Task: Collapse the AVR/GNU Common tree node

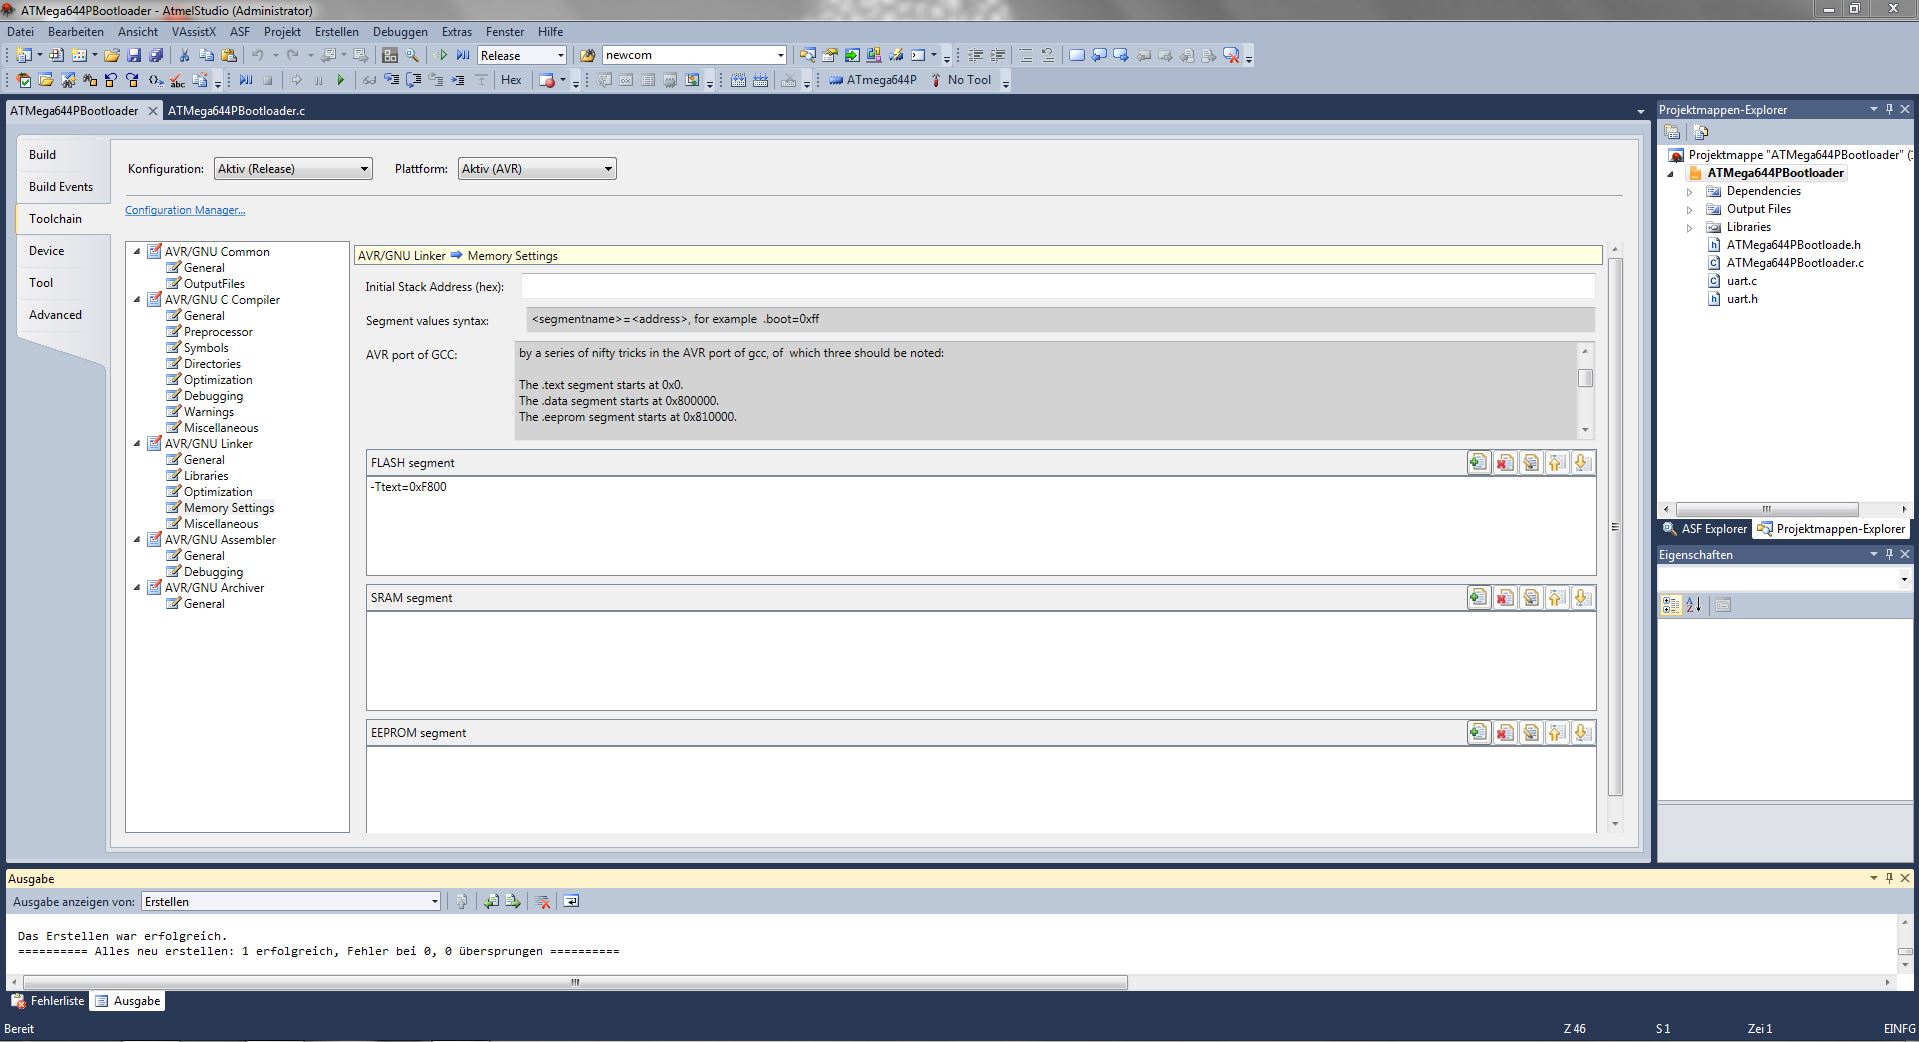Action: (x=137, y=251)
